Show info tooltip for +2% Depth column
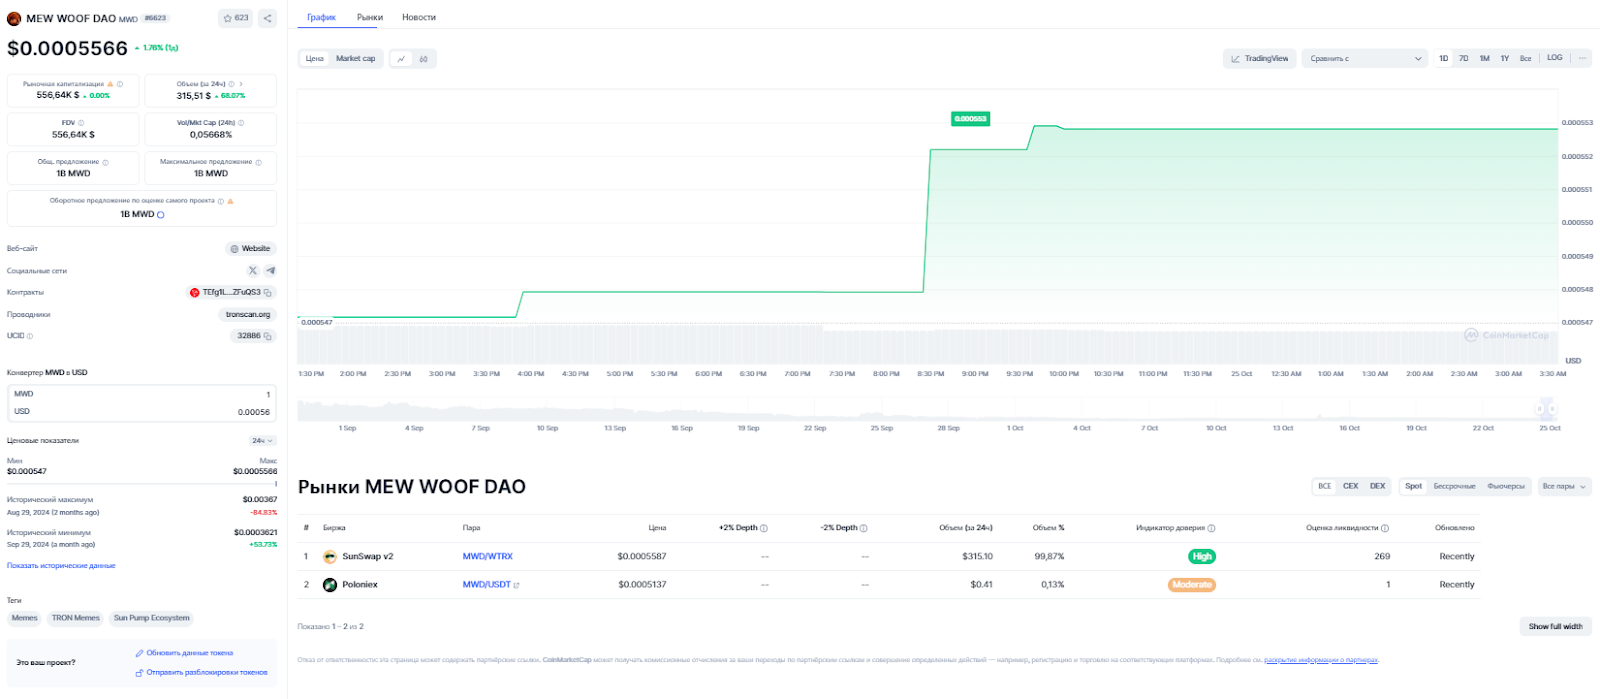Screen dimensions: 1600x699 pyautogui.click(x=764, y=528)
